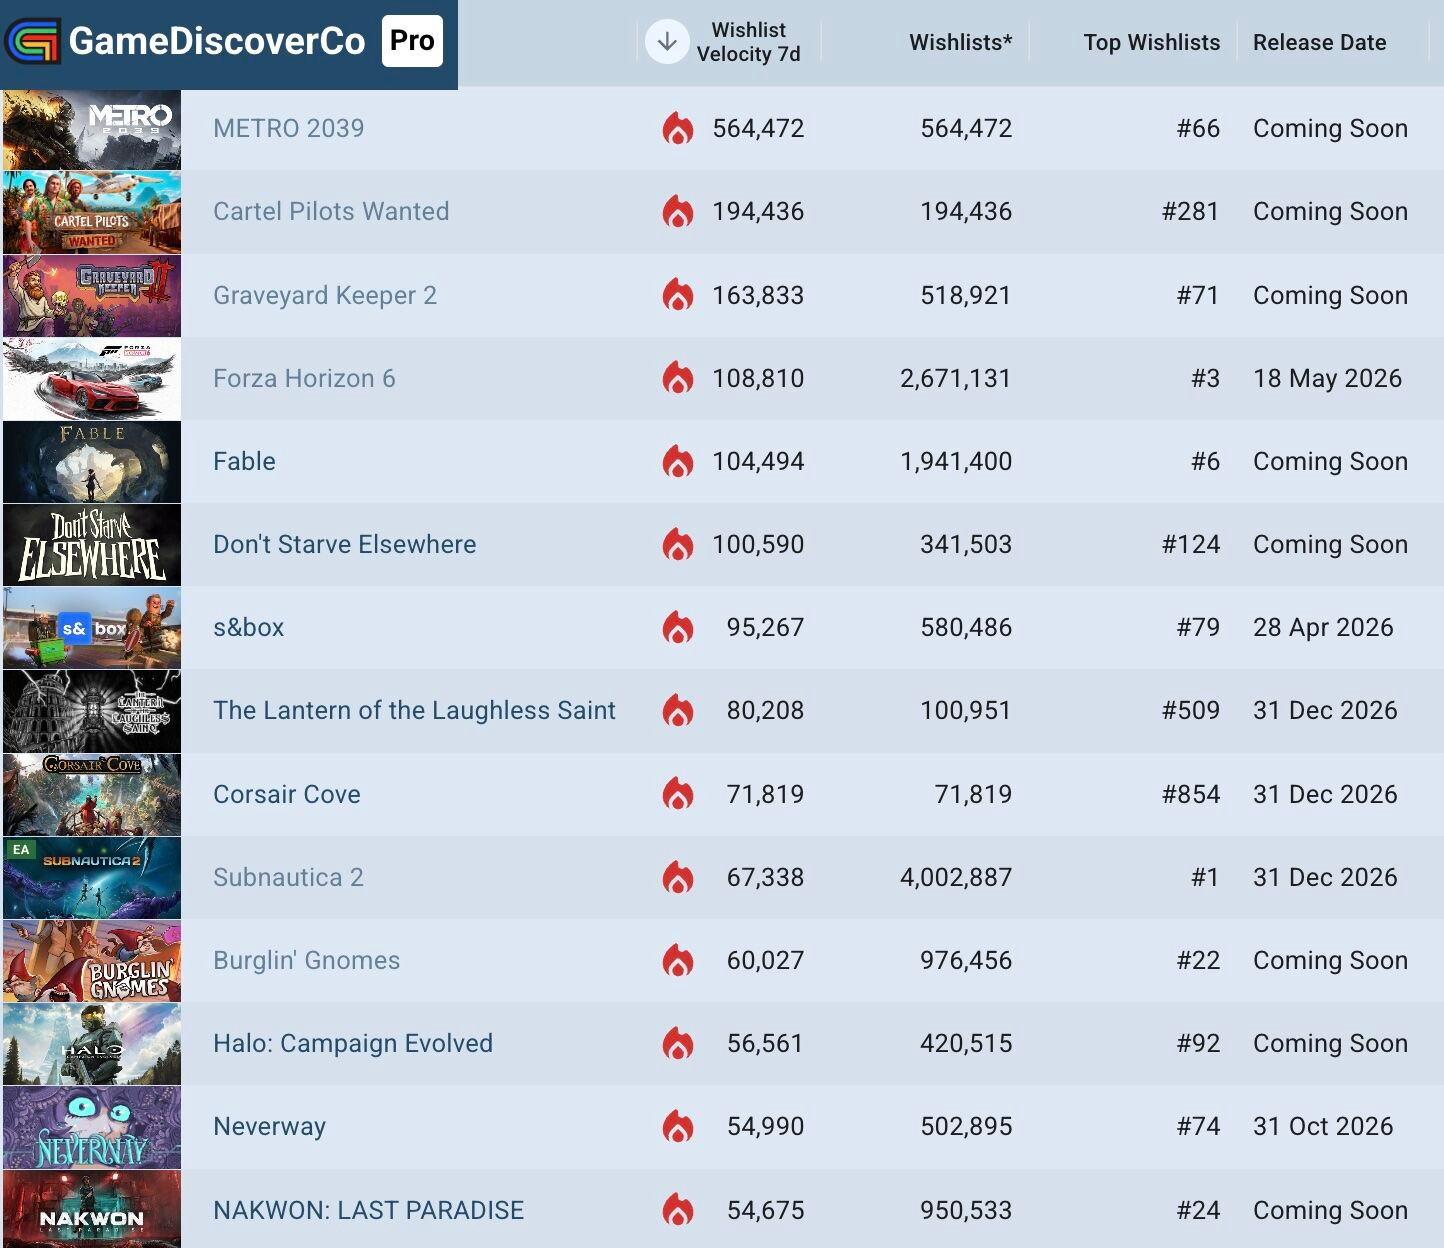Click flame icon for Lantern of the Laughless Saint
Image resolution: width=1444 pixels, height=1248 pixels.
click(x=678, y=710)
